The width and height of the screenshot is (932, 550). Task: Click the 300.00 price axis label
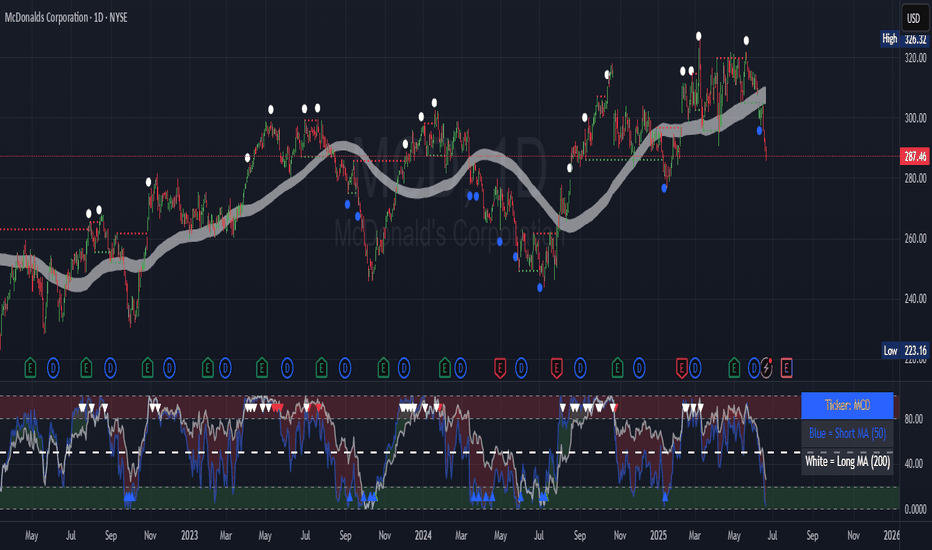pyautogui.click(x=915, y=118)
